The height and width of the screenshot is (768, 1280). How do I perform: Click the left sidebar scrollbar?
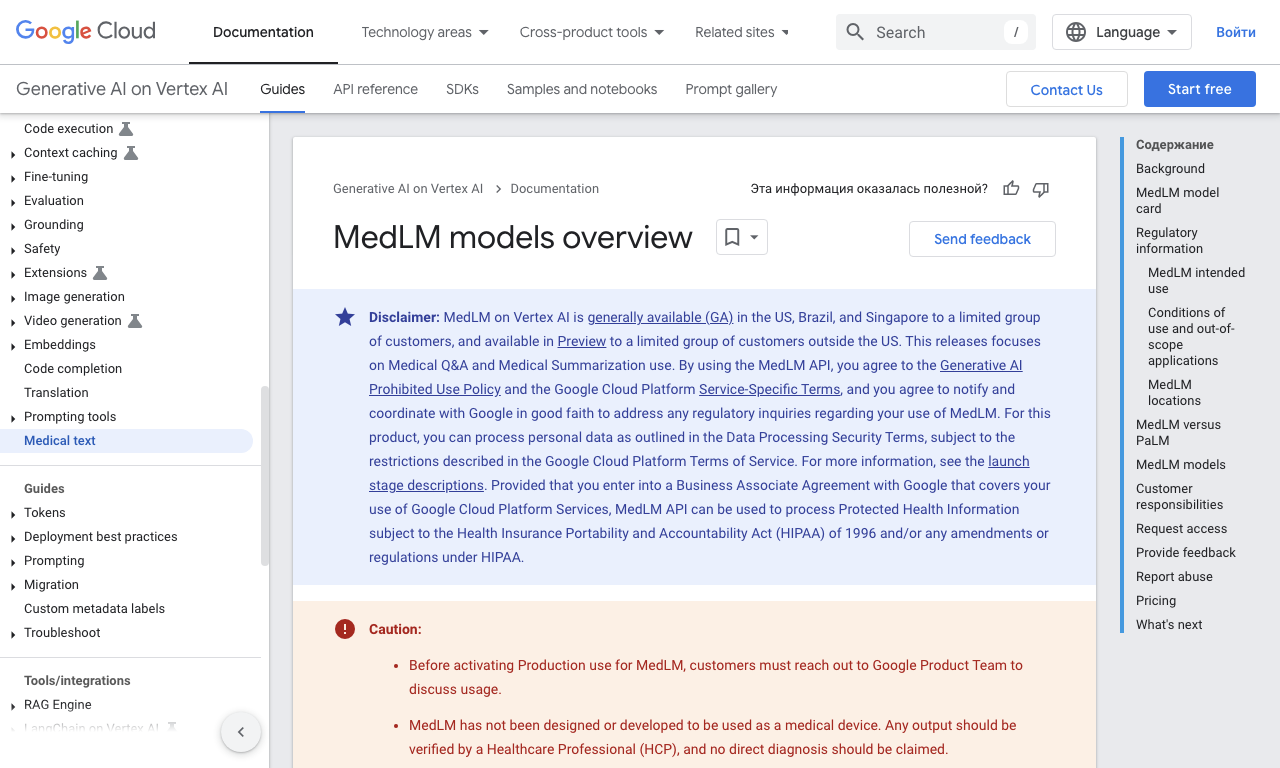pyautogui.click(x=265, y=476)
